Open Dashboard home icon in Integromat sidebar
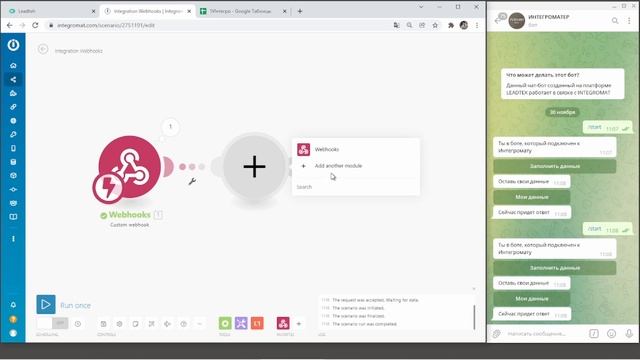Screen dimensions: 640x360 tap(13, 65)
